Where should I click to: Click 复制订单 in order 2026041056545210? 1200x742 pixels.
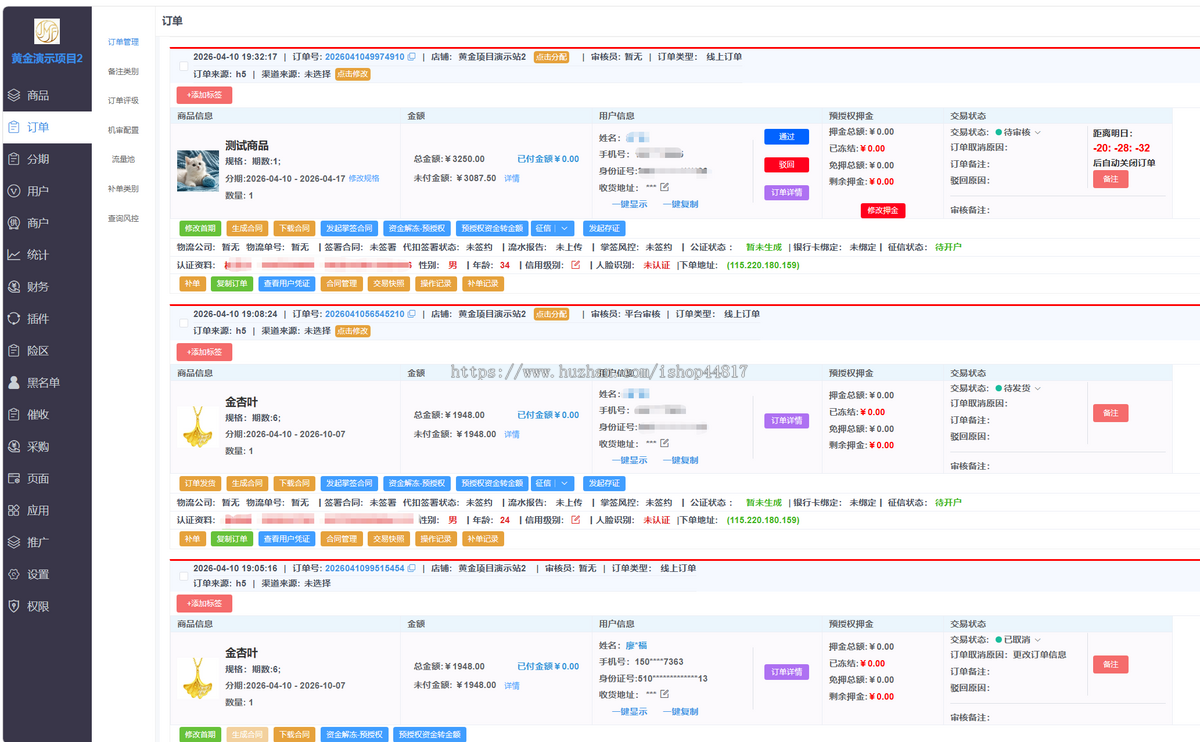click(x=232, y=539)
